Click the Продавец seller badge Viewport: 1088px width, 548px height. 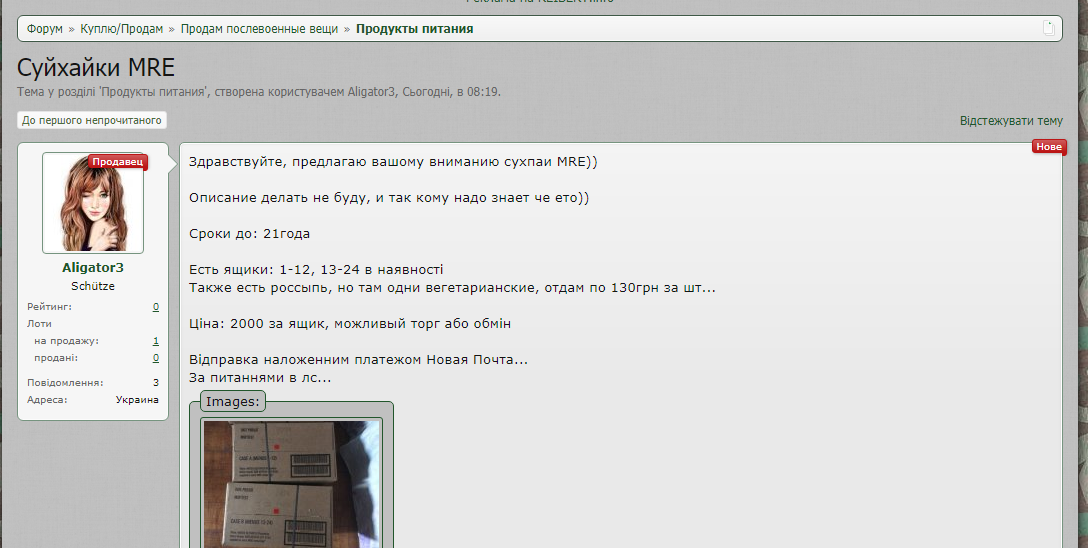[x=117, y=162]
